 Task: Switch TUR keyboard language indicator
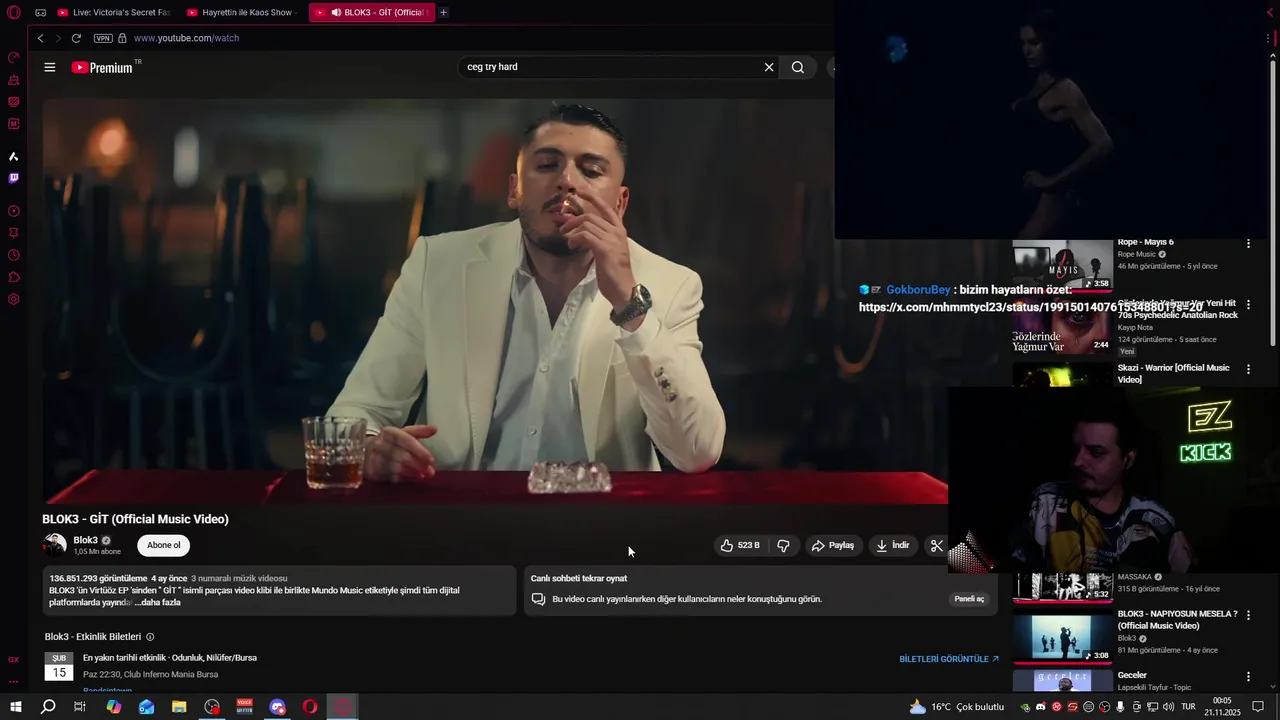(1188, 707)
